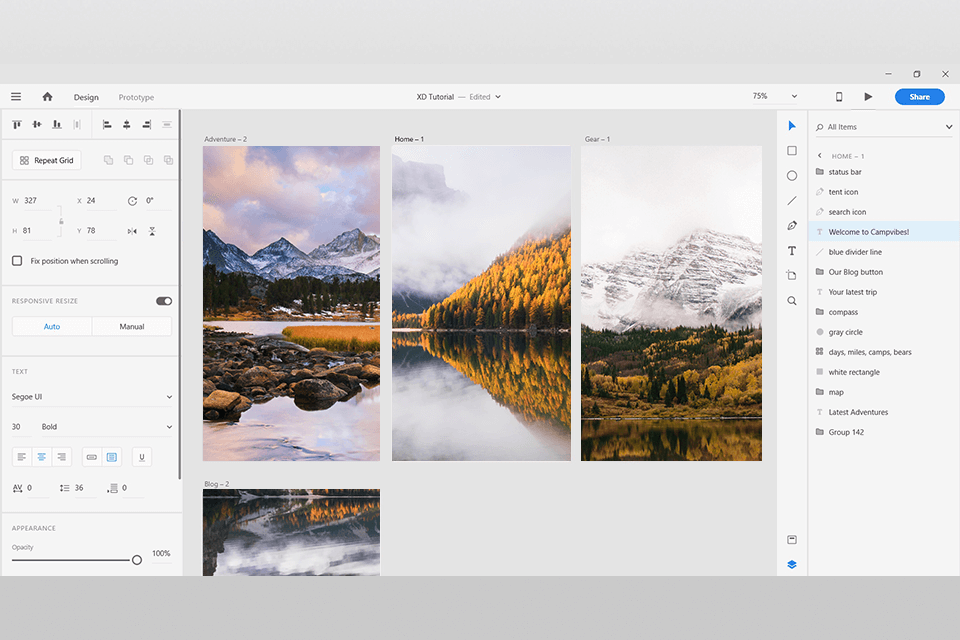
Task: Edit the height field showing 81
Action: pyautogui.click(x=38, y=231)
